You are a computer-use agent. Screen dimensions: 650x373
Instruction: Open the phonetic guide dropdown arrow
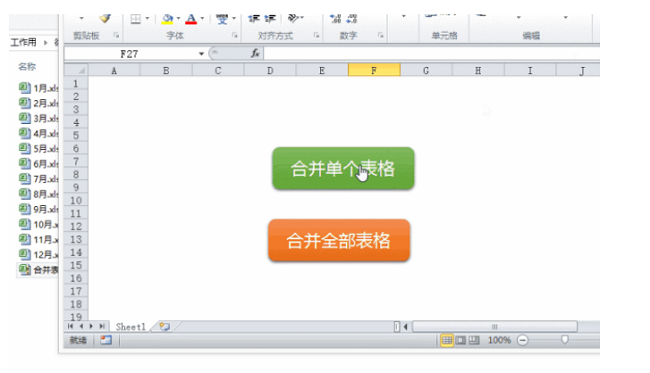tap(234, 18)
